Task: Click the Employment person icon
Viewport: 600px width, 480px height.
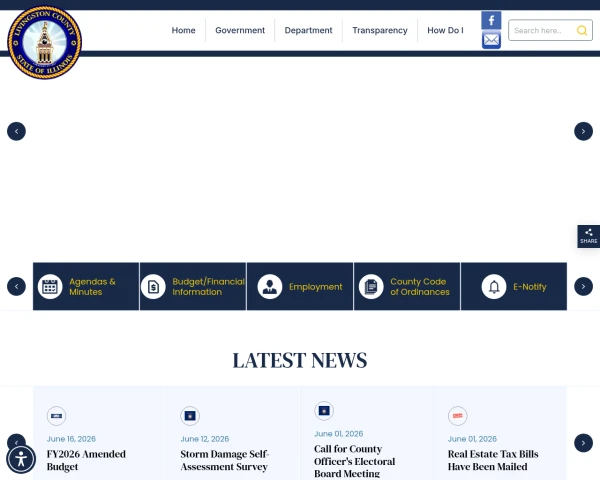Action: point(270,287)
